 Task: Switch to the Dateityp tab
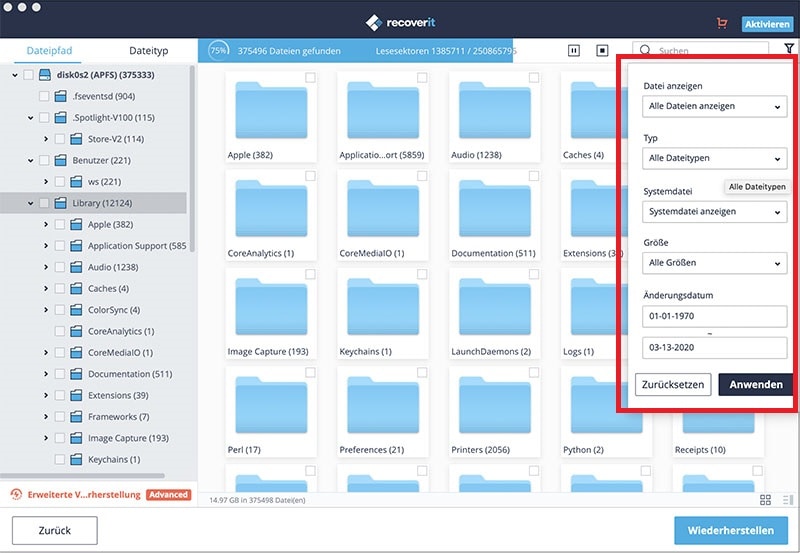tap(148, 51)
